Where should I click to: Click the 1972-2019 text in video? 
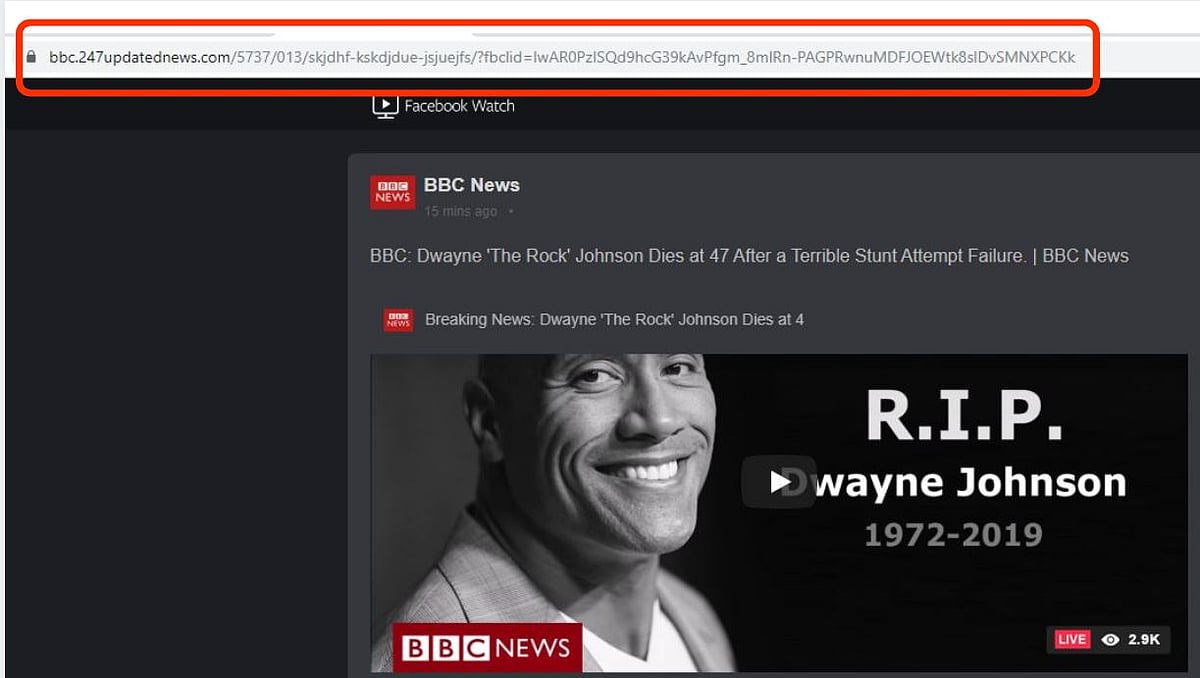click(953, 534)
